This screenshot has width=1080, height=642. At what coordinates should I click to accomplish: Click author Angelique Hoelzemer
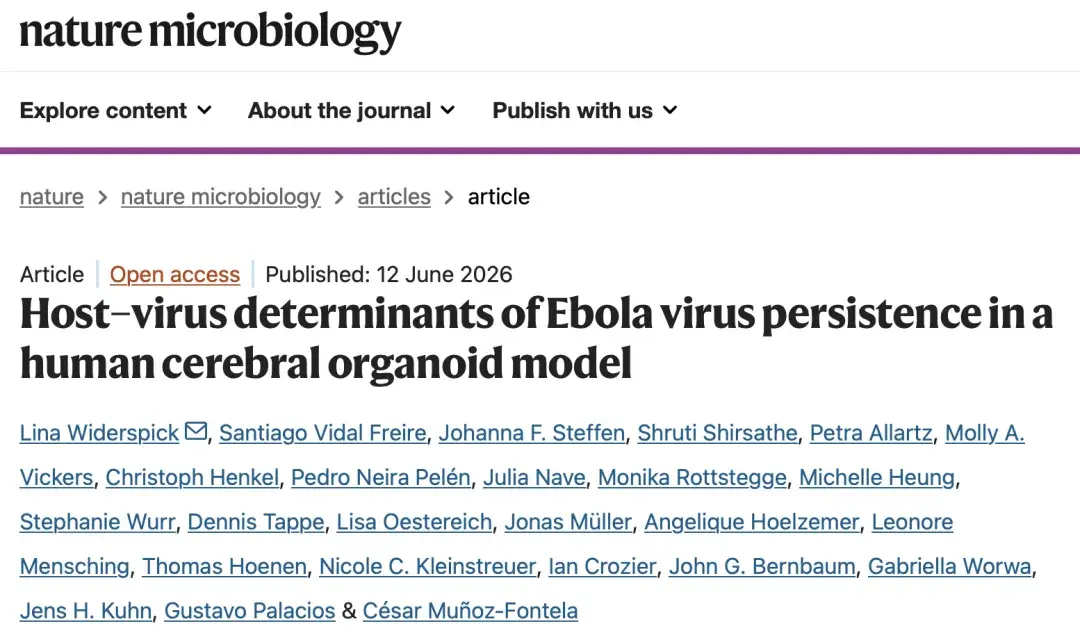(751, 522)
